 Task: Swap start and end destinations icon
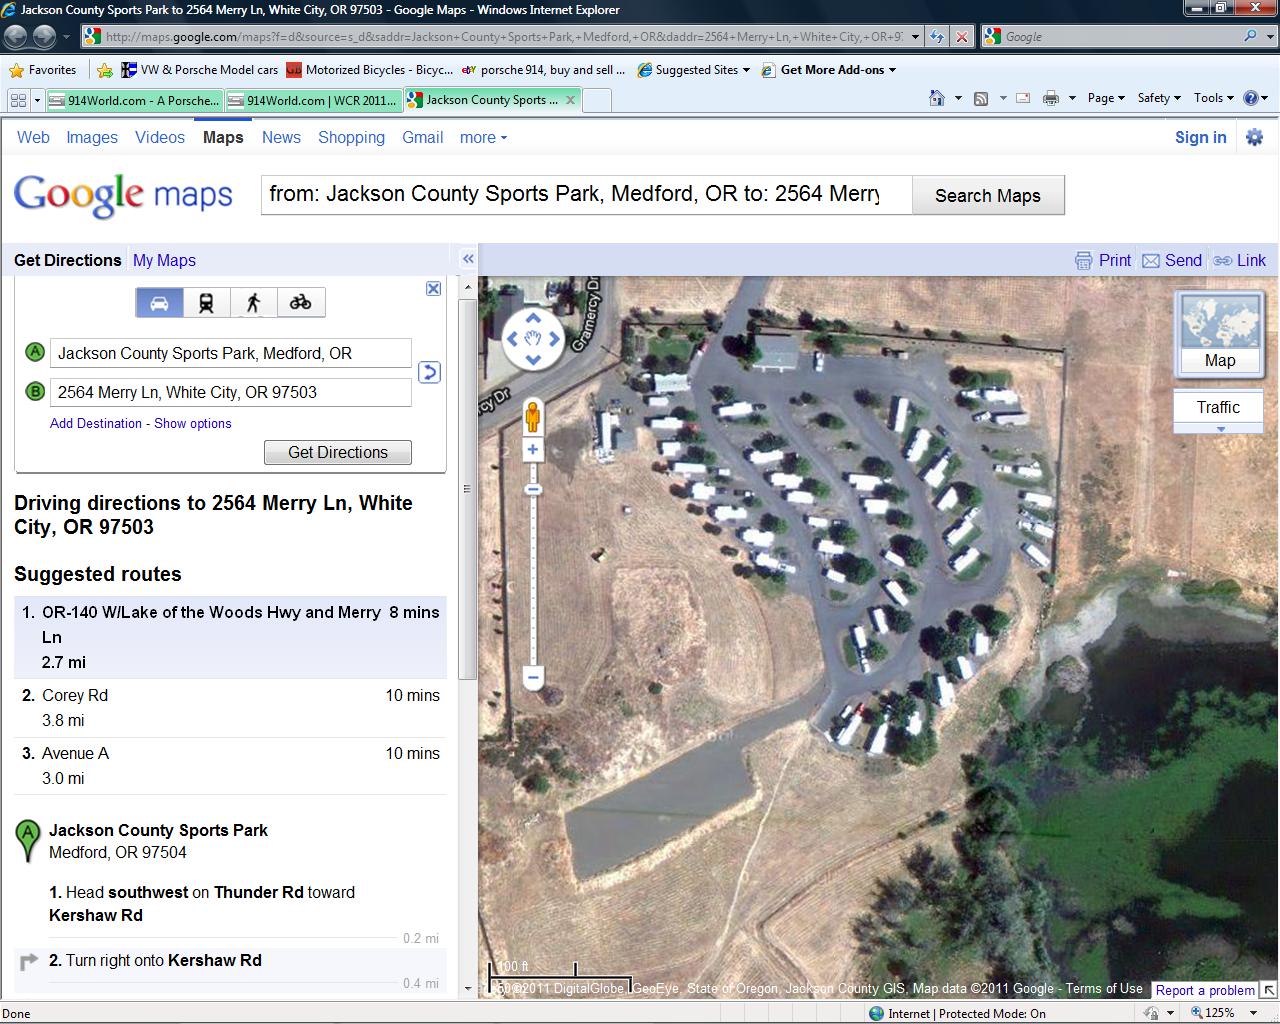click(429, 373)
